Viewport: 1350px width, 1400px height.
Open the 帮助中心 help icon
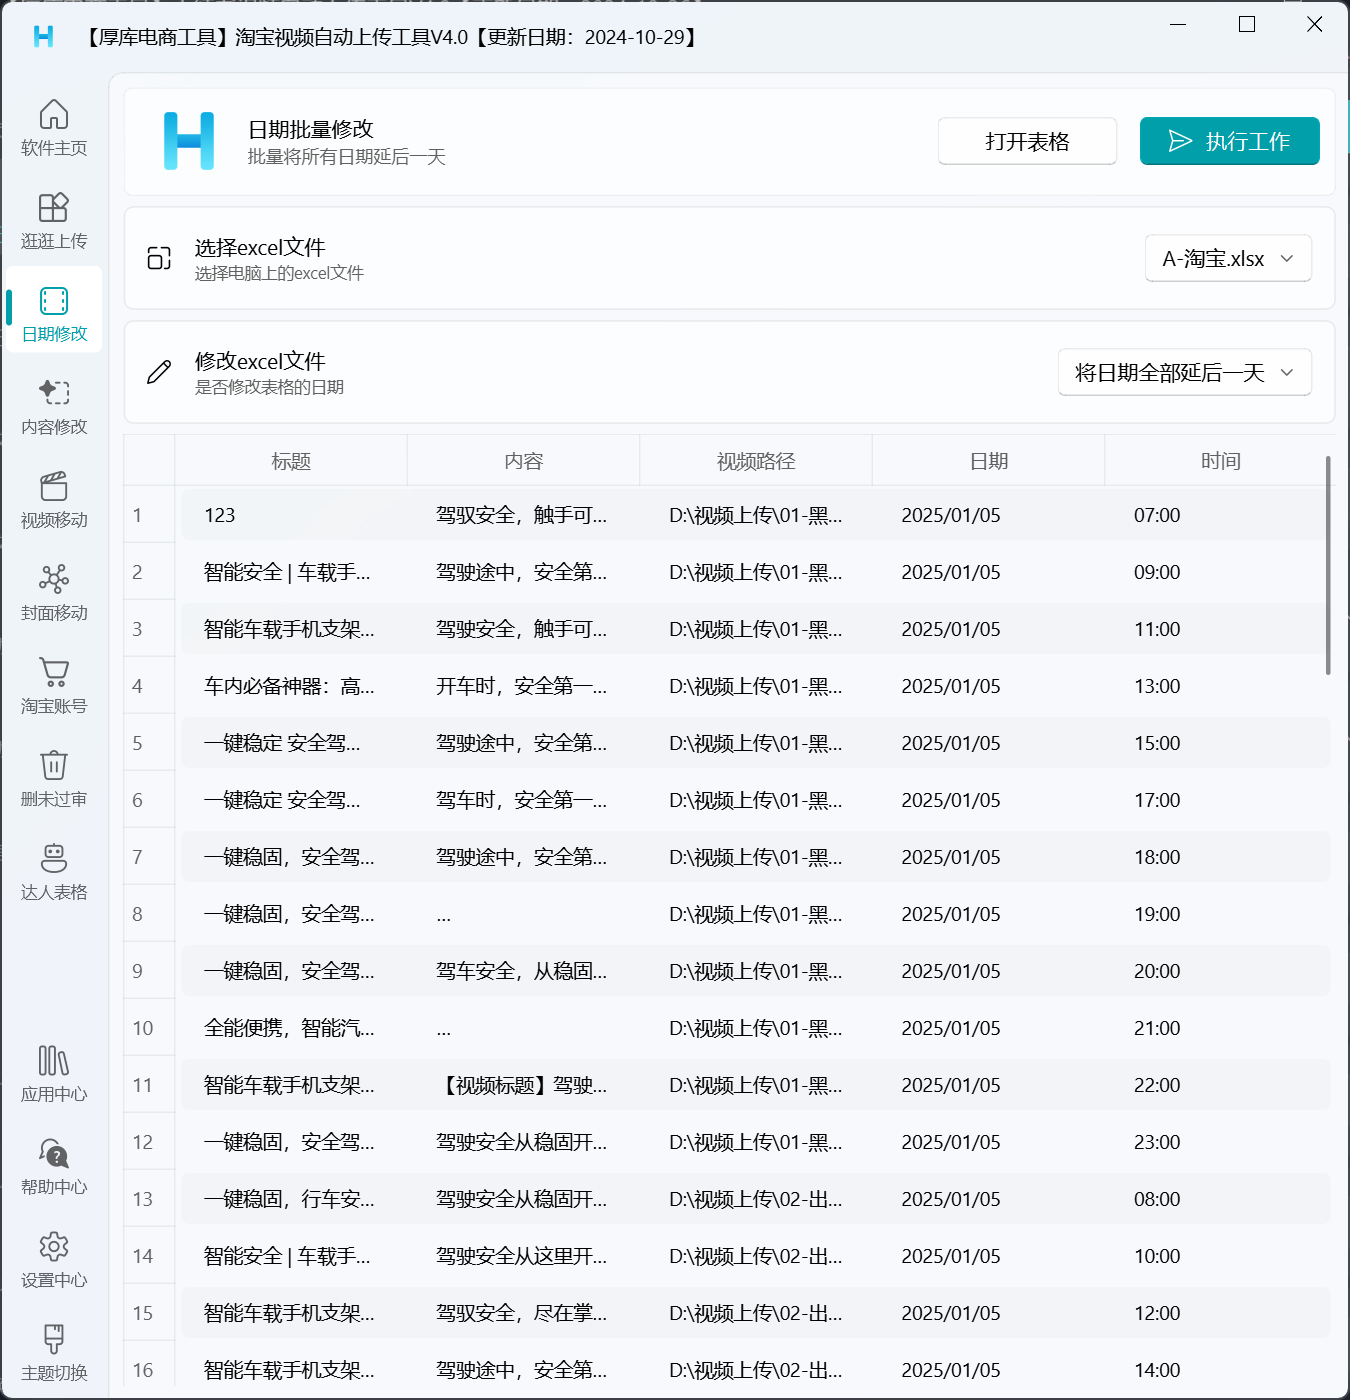tap(54, 1153)
